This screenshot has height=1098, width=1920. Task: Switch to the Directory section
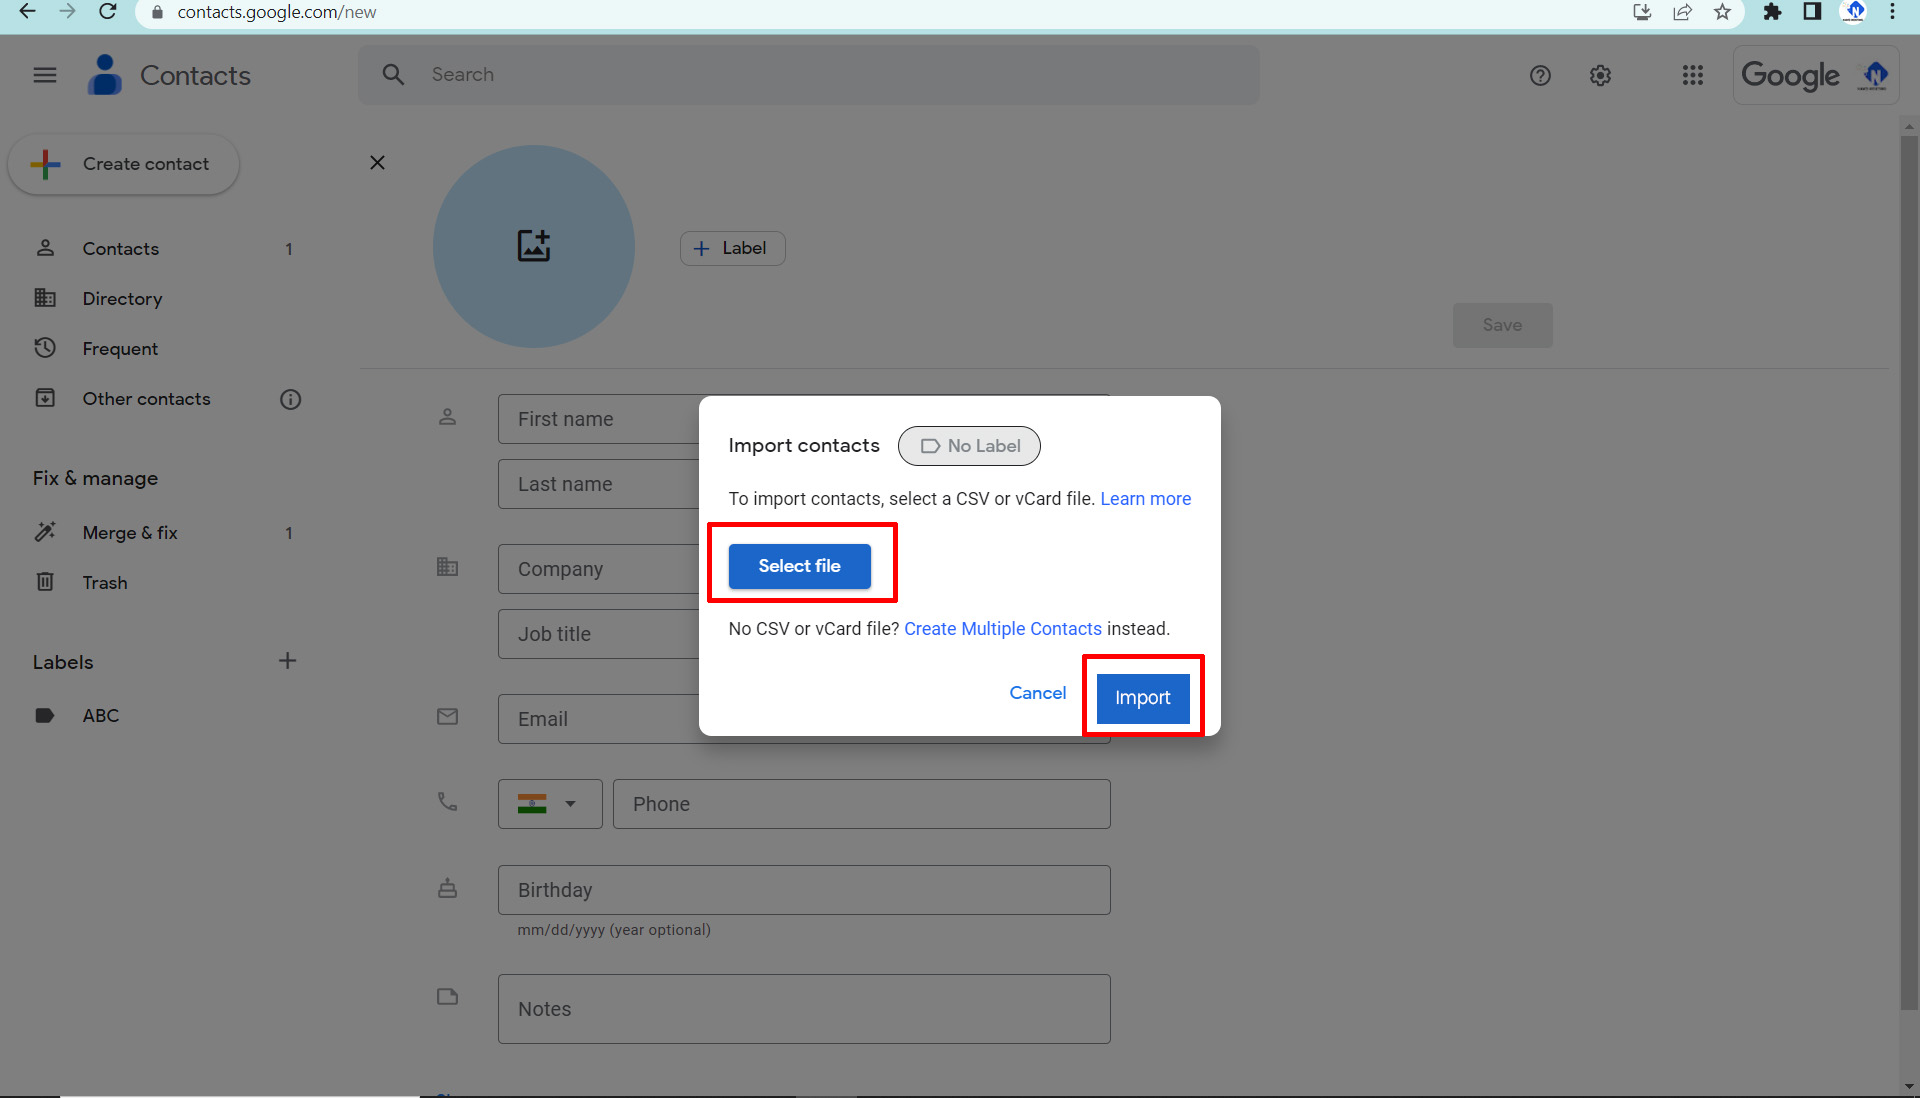(122, 298)
